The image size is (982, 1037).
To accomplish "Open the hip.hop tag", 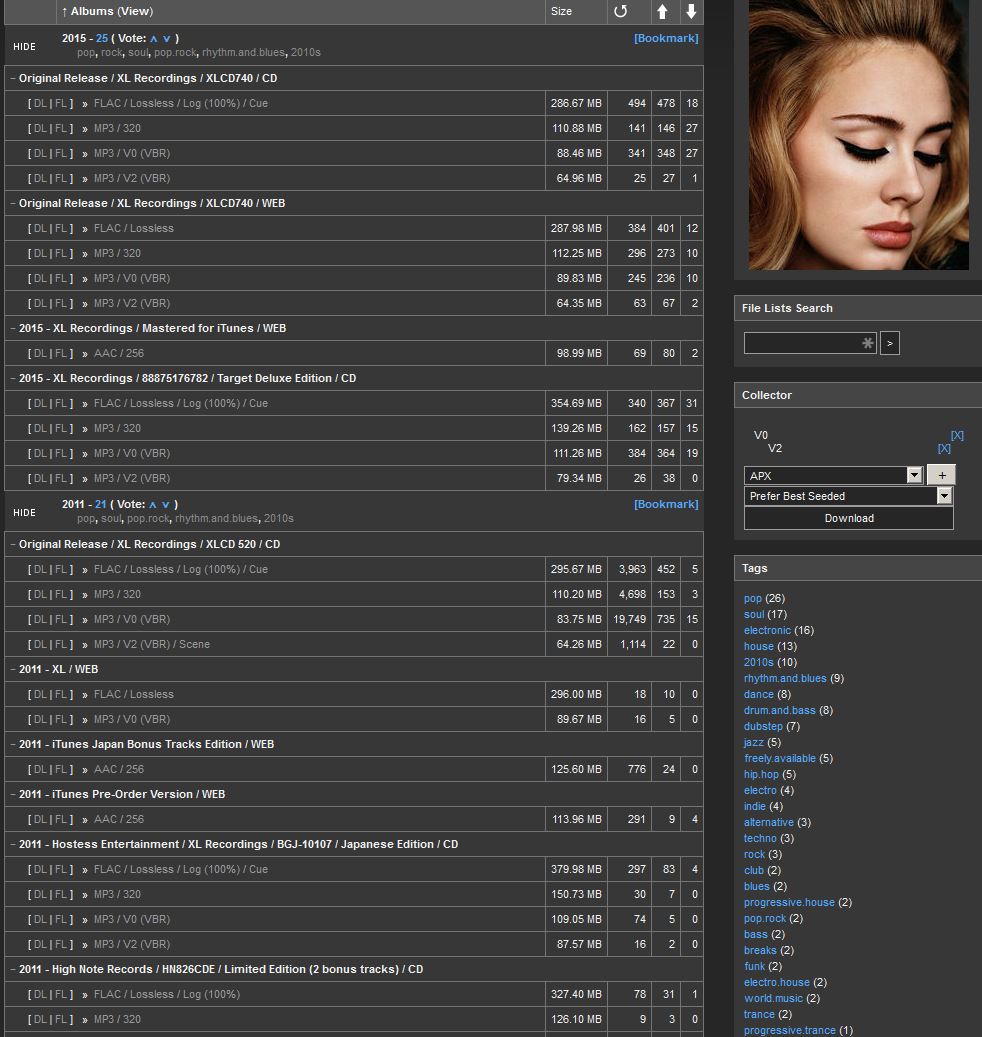I will [761, 774].
